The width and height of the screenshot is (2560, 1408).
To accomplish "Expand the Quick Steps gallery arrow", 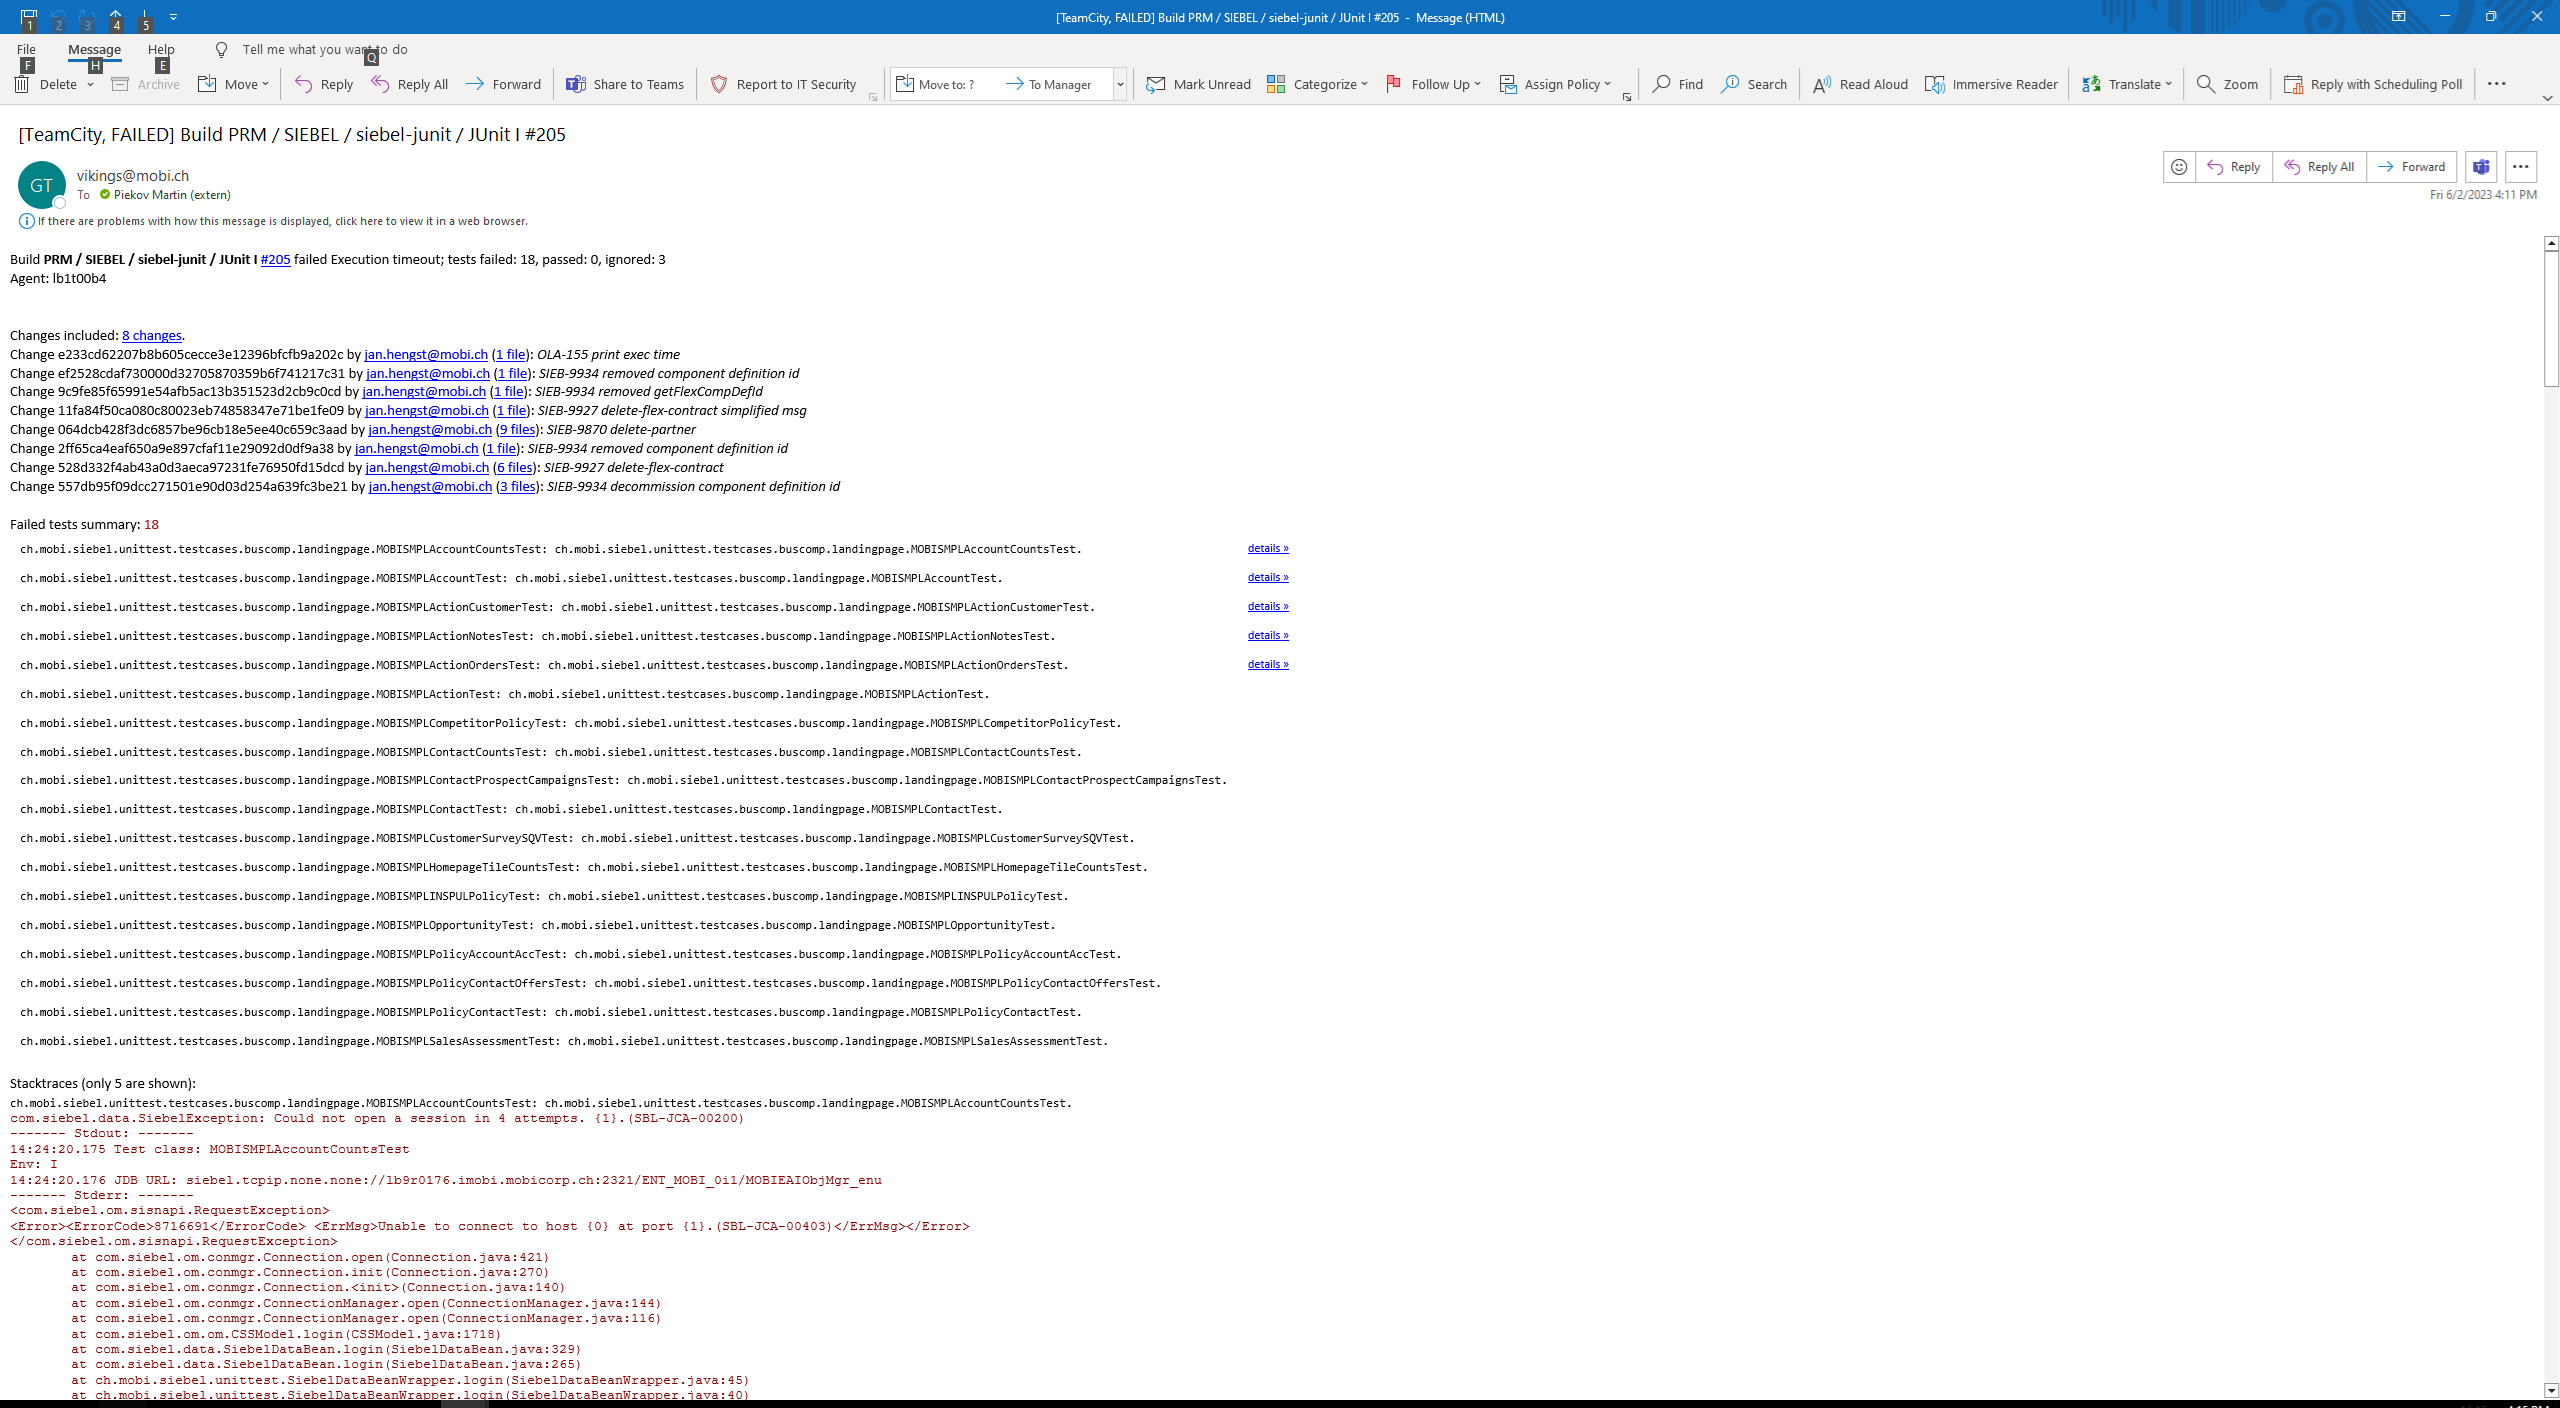I will click(1120, 84).
